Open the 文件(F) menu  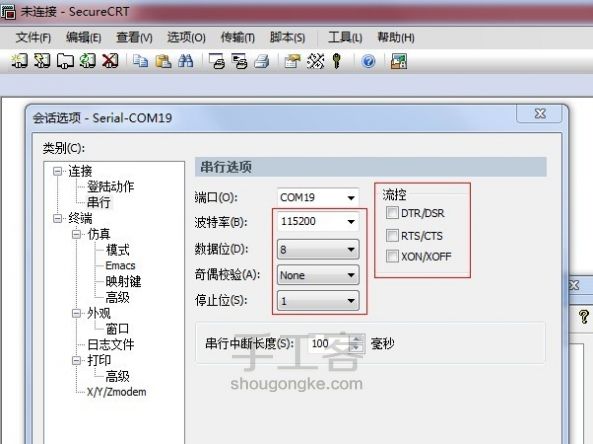(33, 37)
